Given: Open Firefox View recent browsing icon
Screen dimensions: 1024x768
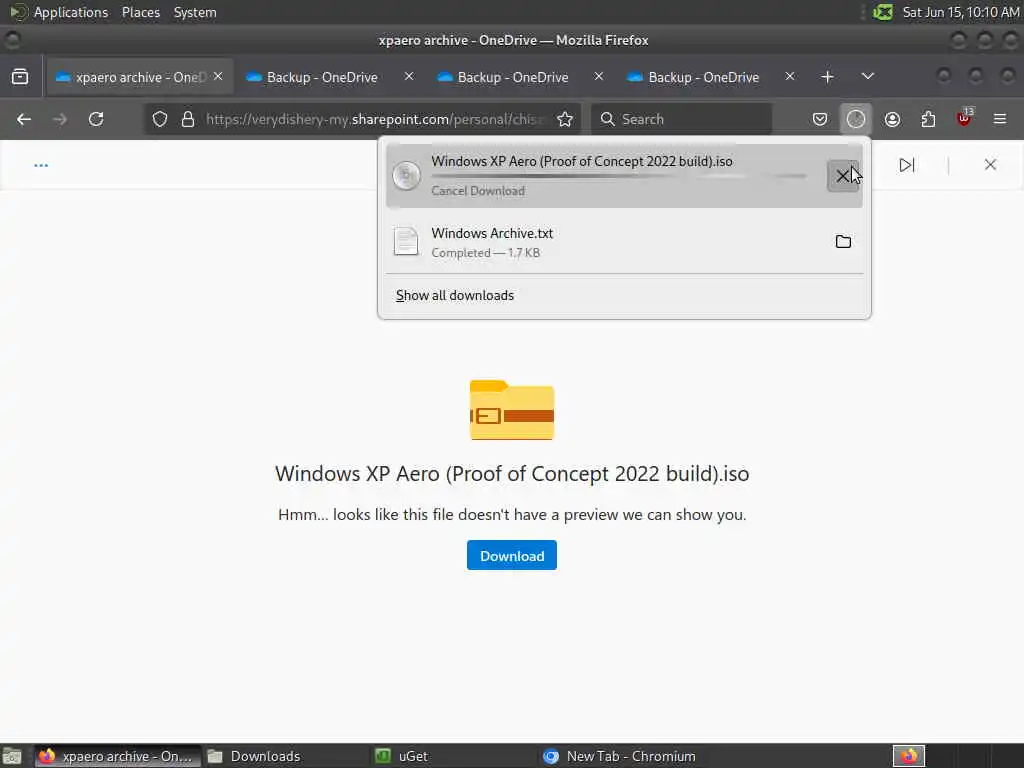Looking at the screenshot, I should [x=20, y=77].
